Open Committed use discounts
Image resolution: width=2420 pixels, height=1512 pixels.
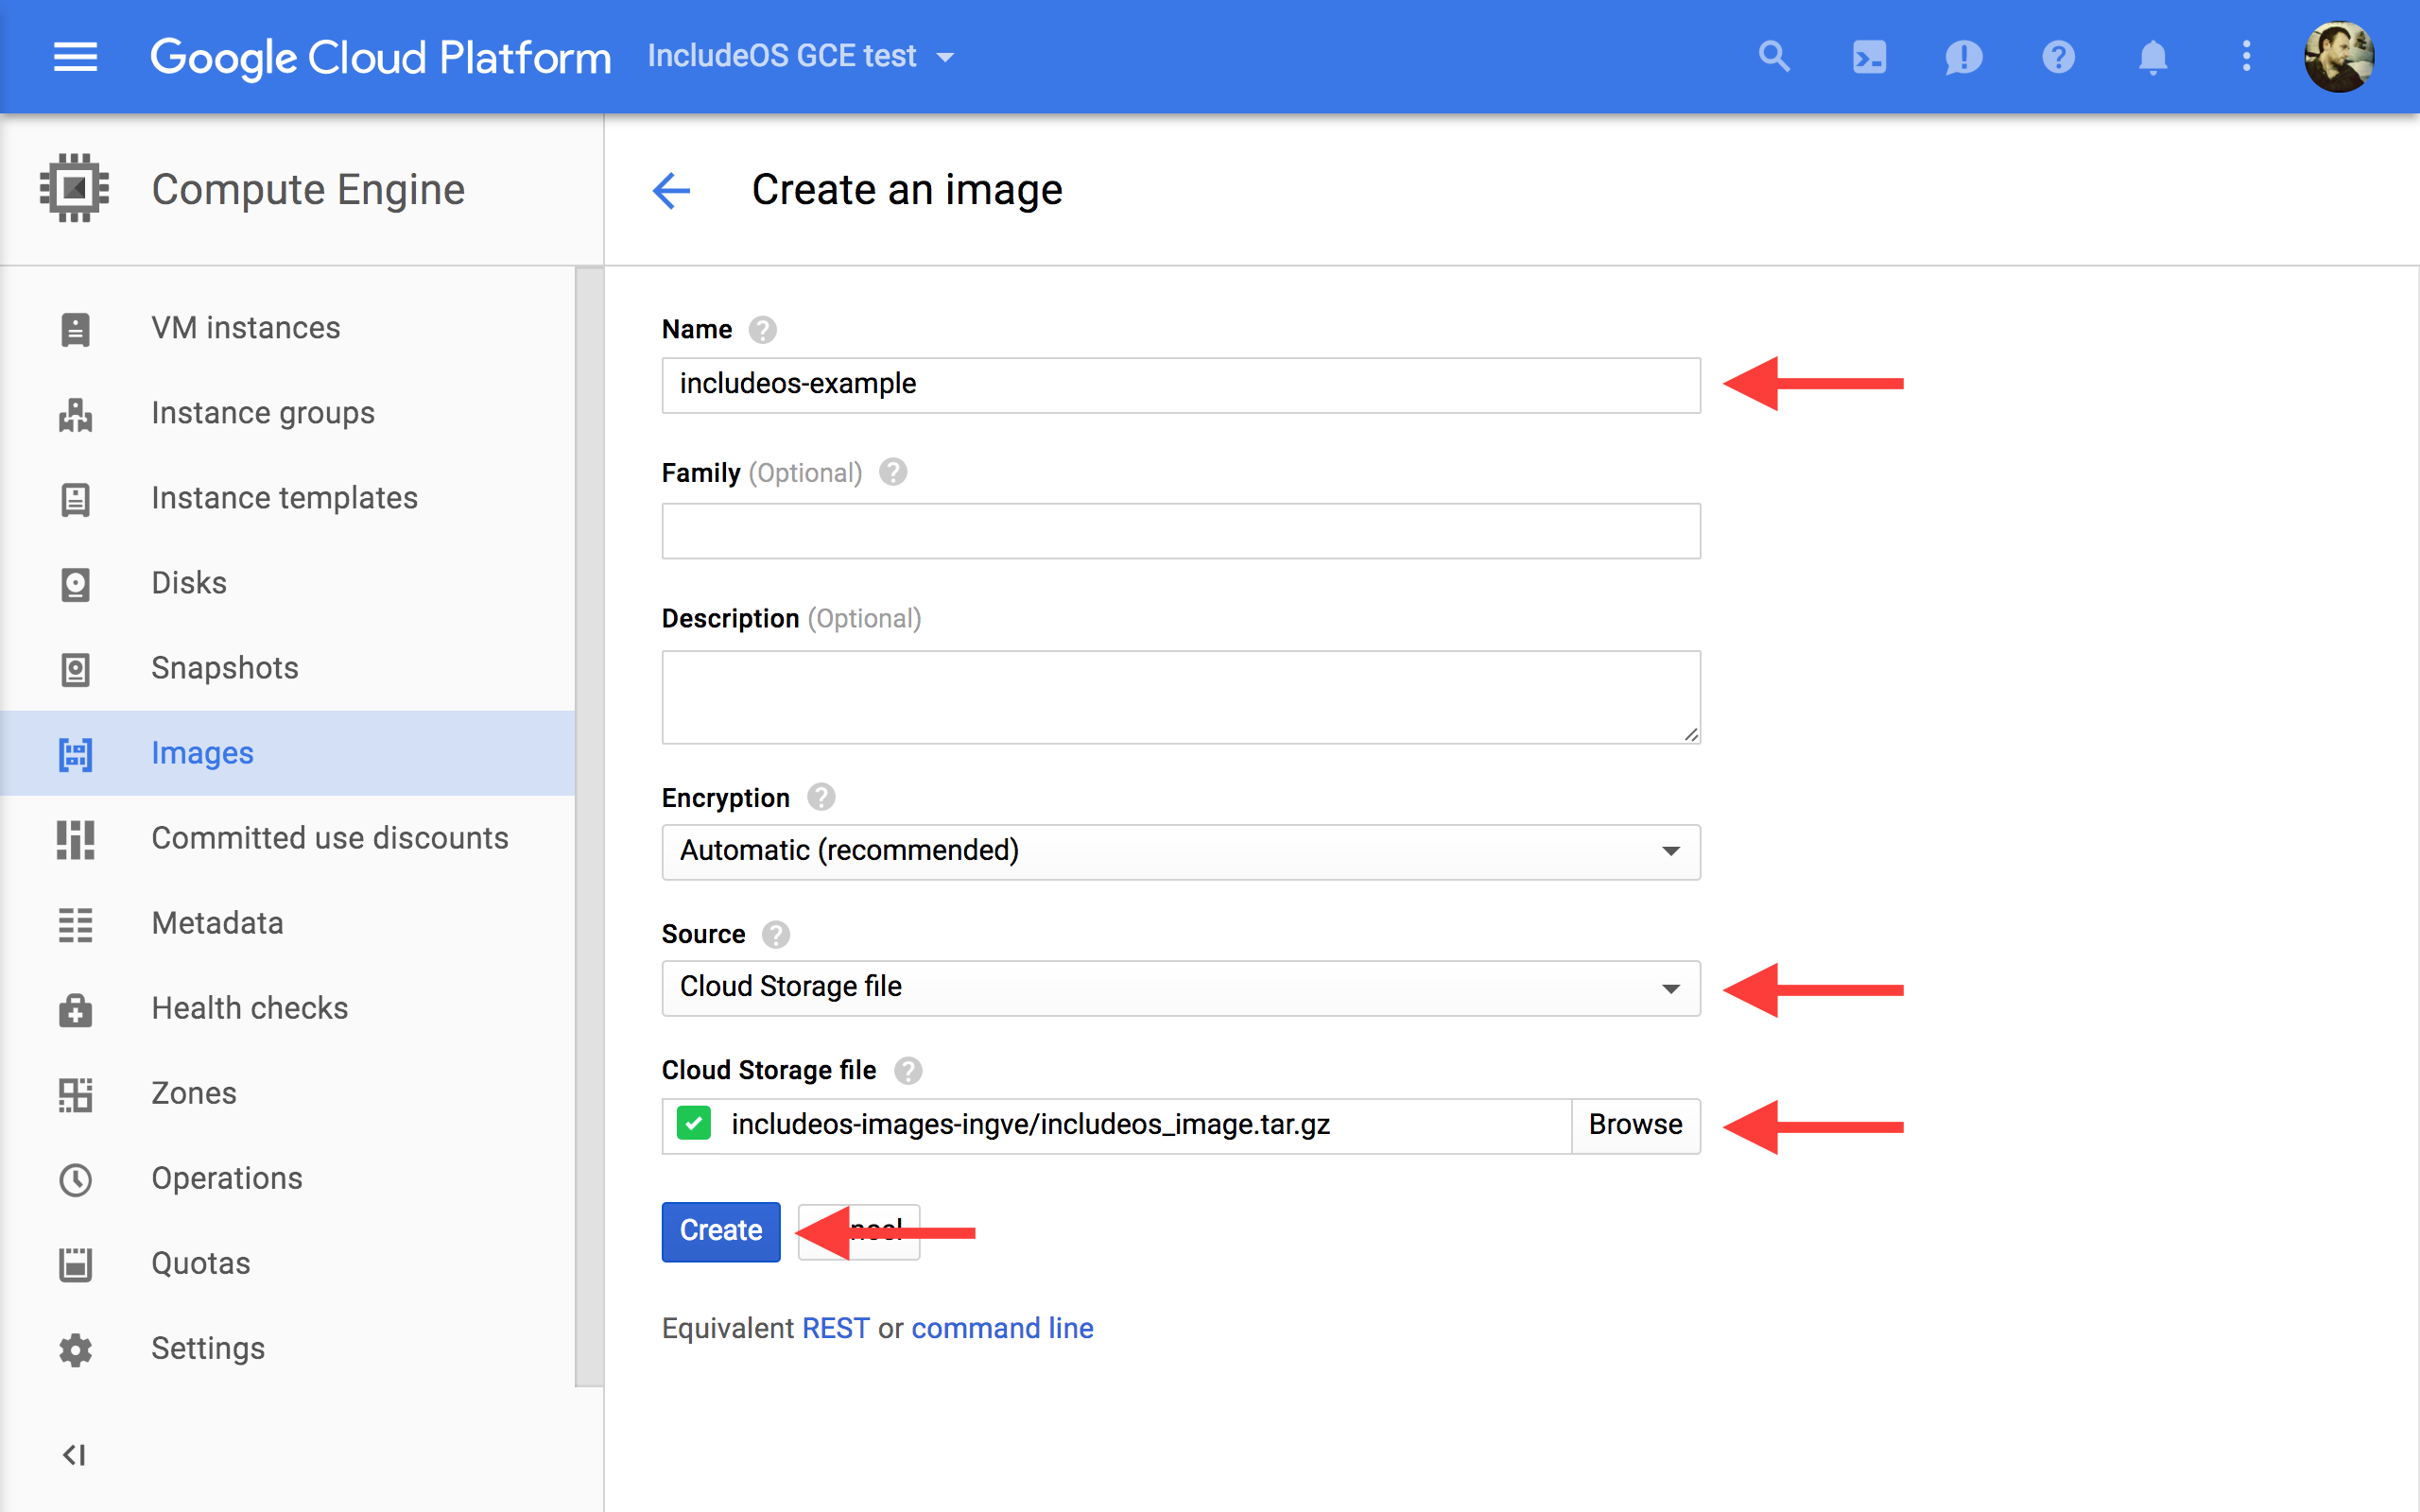287,839
